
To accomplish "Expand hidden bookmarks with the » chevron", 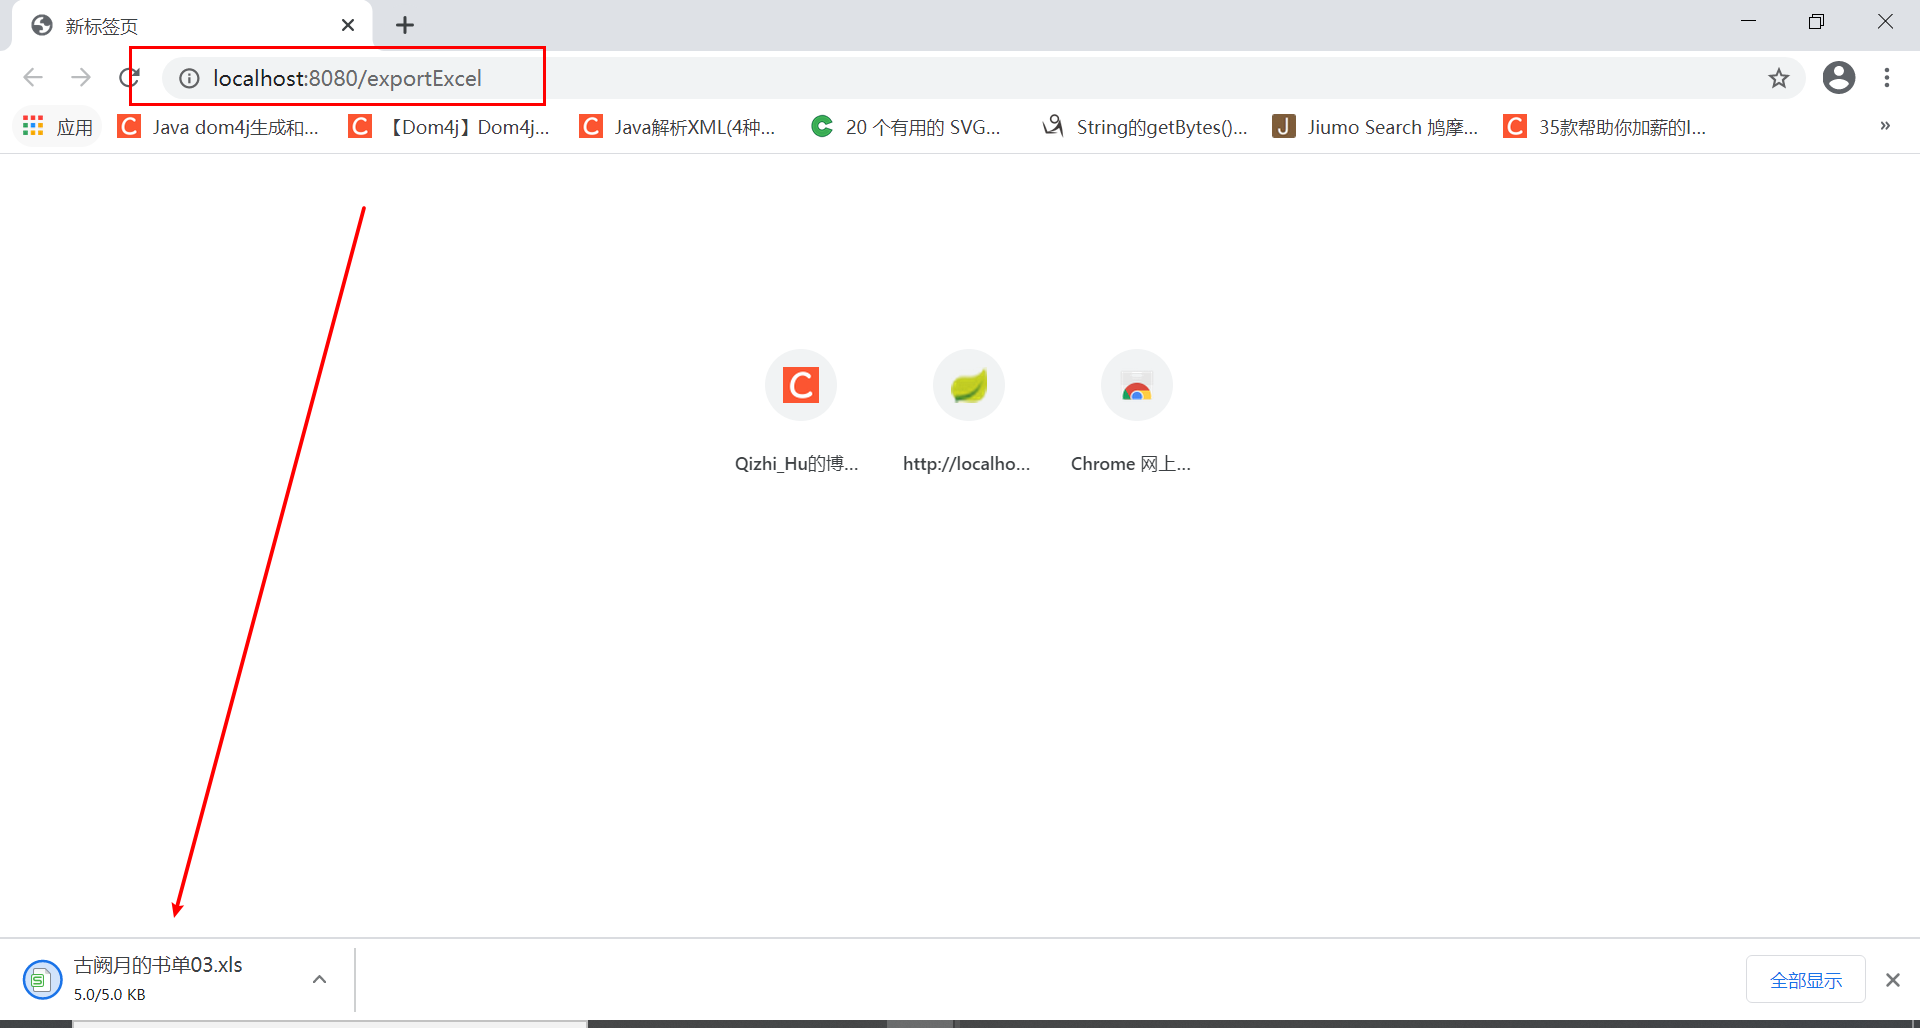I will 1884,126.
